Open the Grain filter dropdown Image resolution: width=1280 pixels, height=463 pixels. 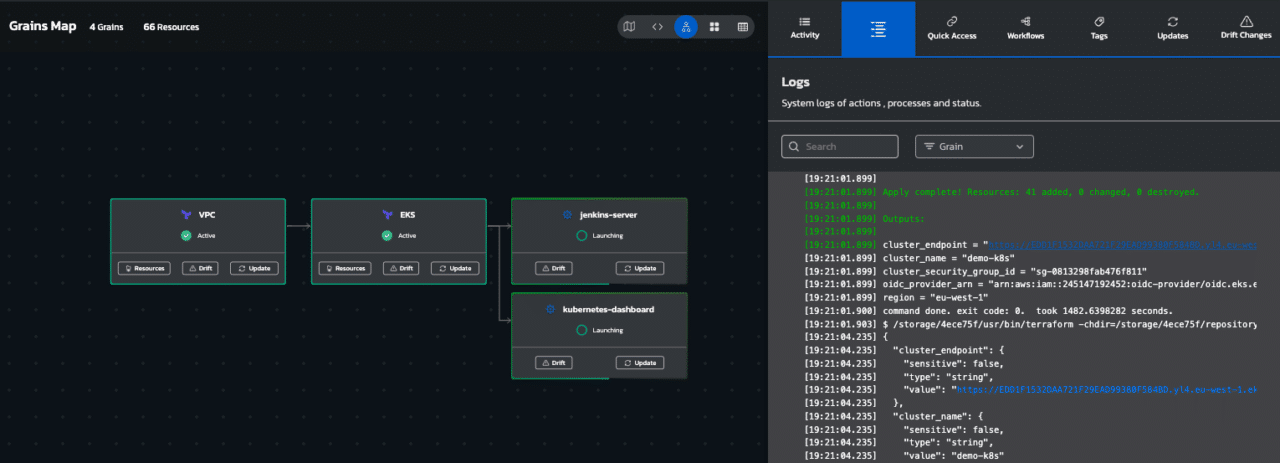point(974,146)
